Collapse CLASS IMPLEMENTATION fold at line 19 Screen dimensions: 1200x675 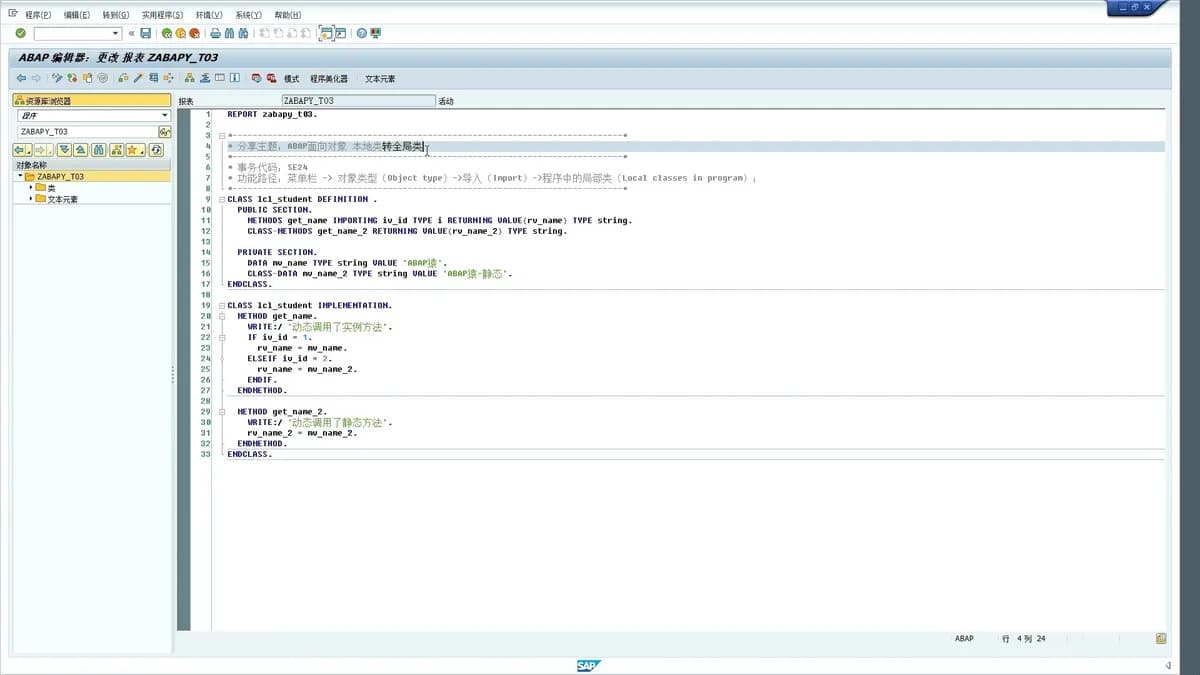[x=221, y=305]
